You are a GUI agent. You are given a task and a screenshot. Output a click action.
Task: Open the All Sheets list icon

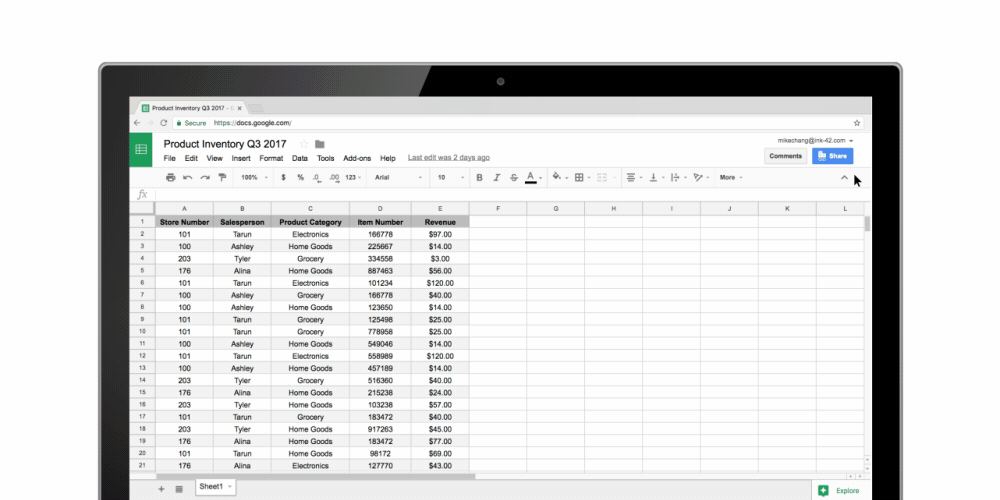point(179,488)
